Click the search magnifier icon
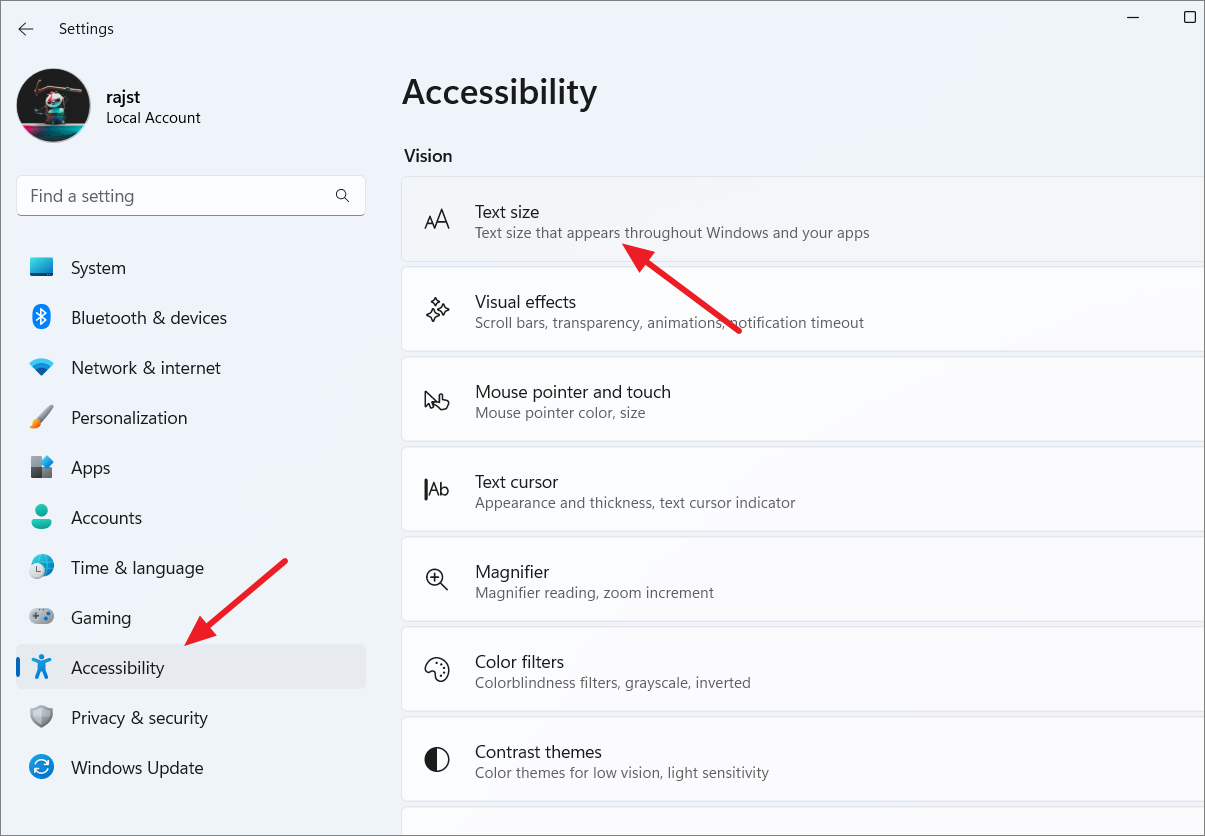 click(x=342, y=196)
